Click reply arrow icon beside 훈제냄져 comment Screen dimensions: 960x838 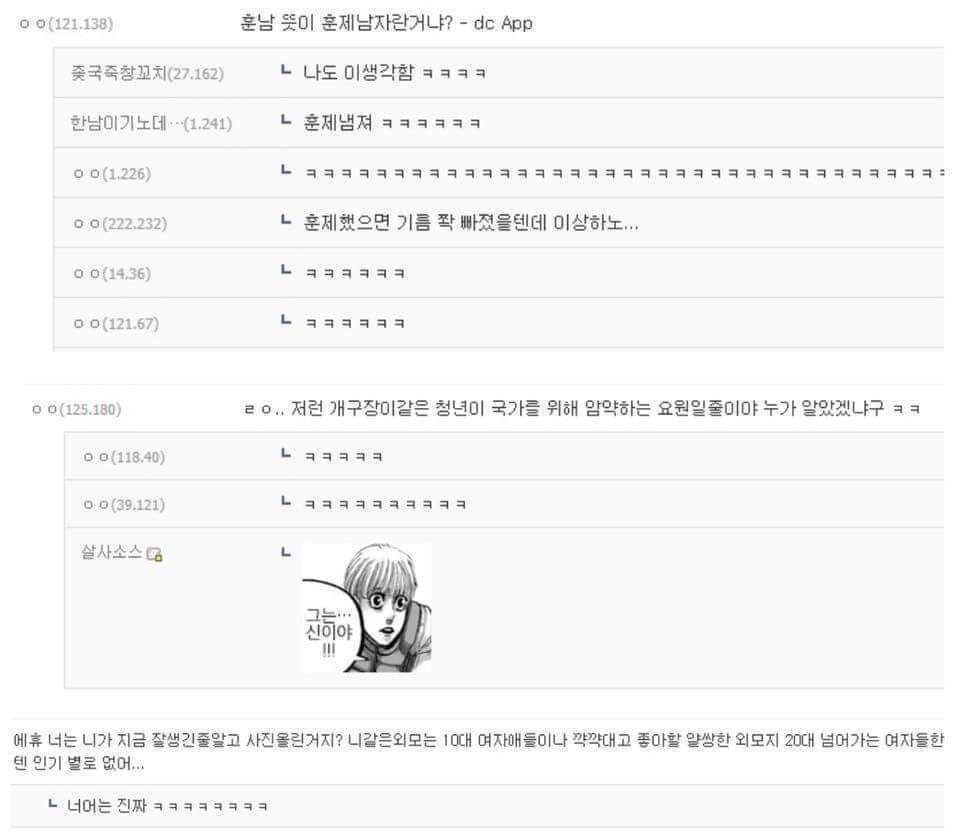286,121
